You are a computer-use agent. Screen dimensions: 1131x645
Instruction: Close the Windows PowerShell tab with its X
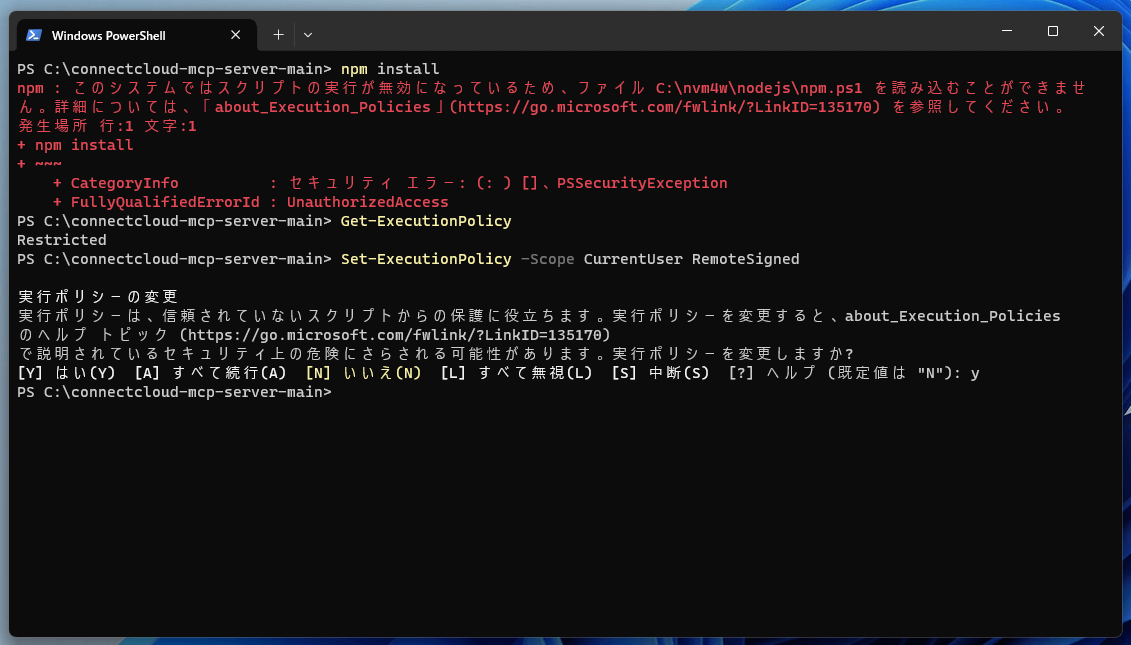click(x=235, y=34)
